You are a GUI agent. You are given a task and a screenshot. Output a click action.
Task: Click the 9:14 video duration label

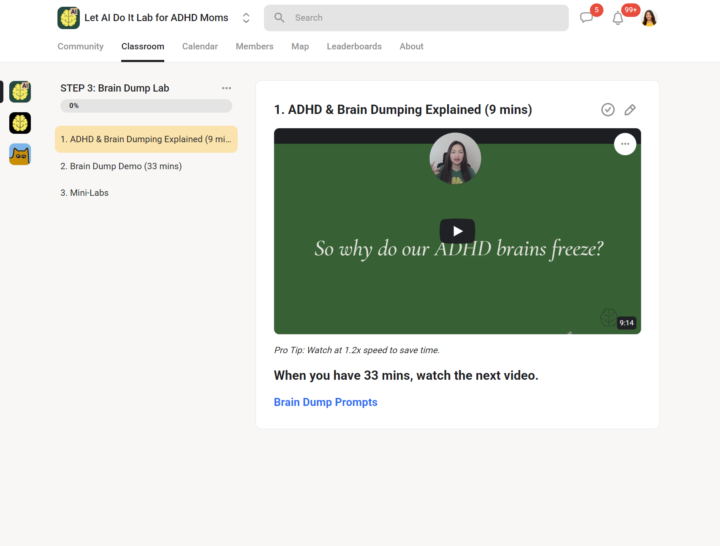(x=626, y=323)
